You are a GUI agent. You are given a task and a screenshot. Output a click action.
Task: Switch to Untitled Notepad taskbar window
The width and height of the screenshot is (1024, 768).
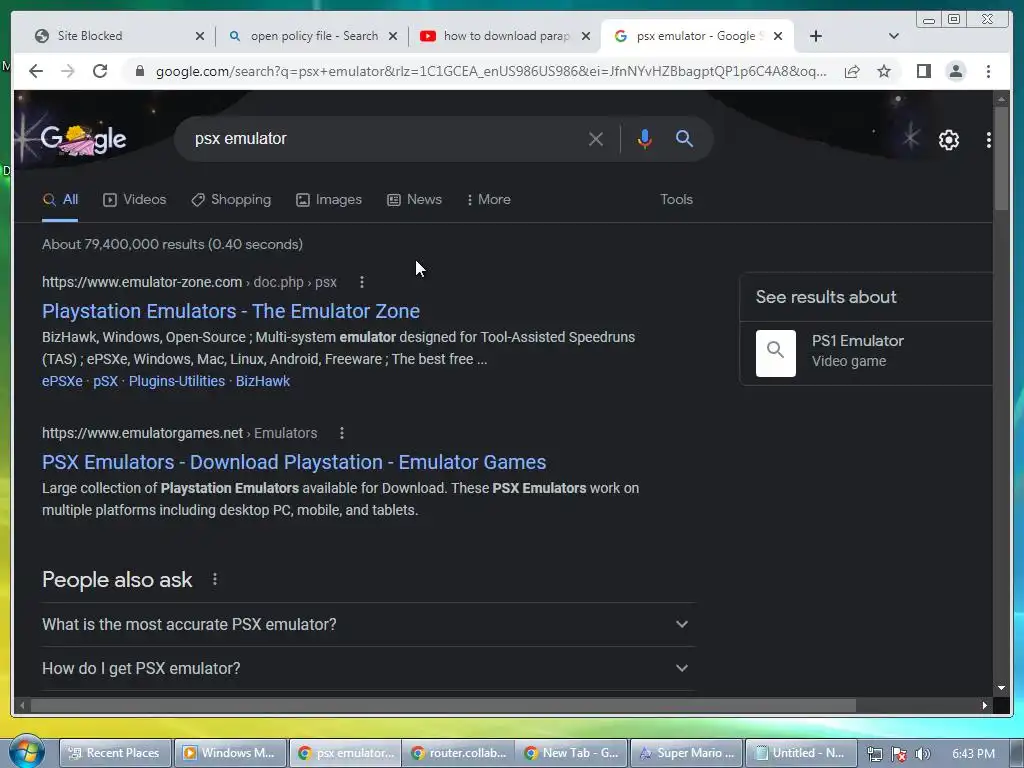click(801, 753)
